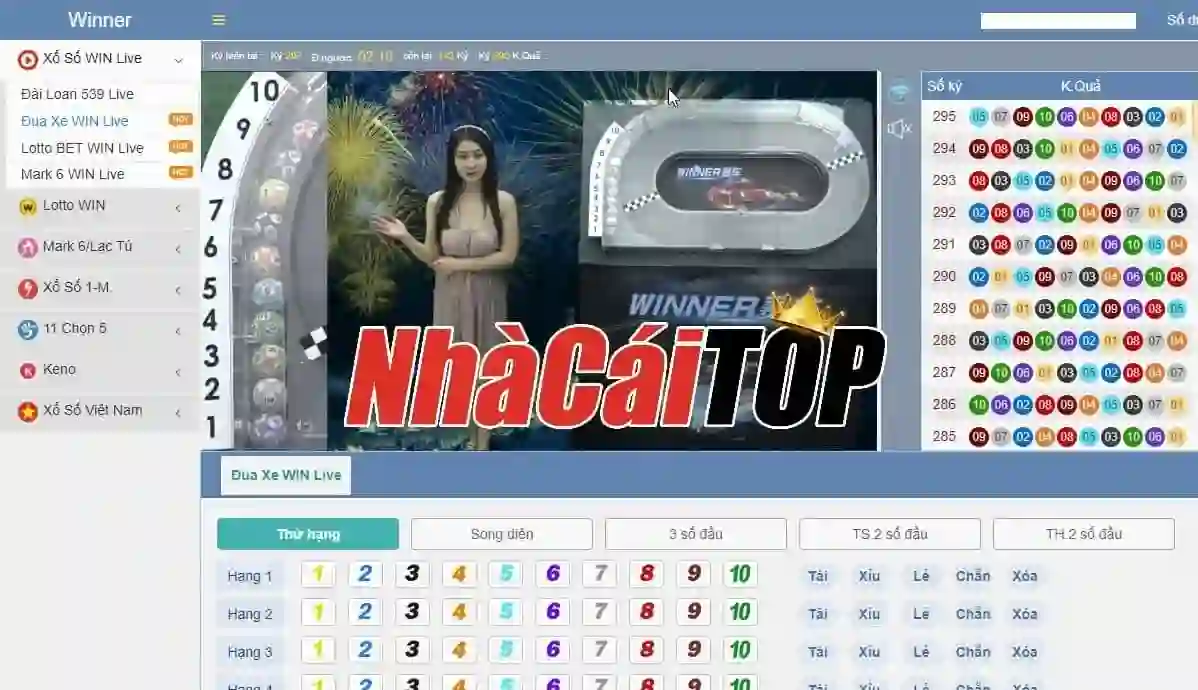
Task: Expand the 11 Chọn 5 arrow
Action: 178,331
